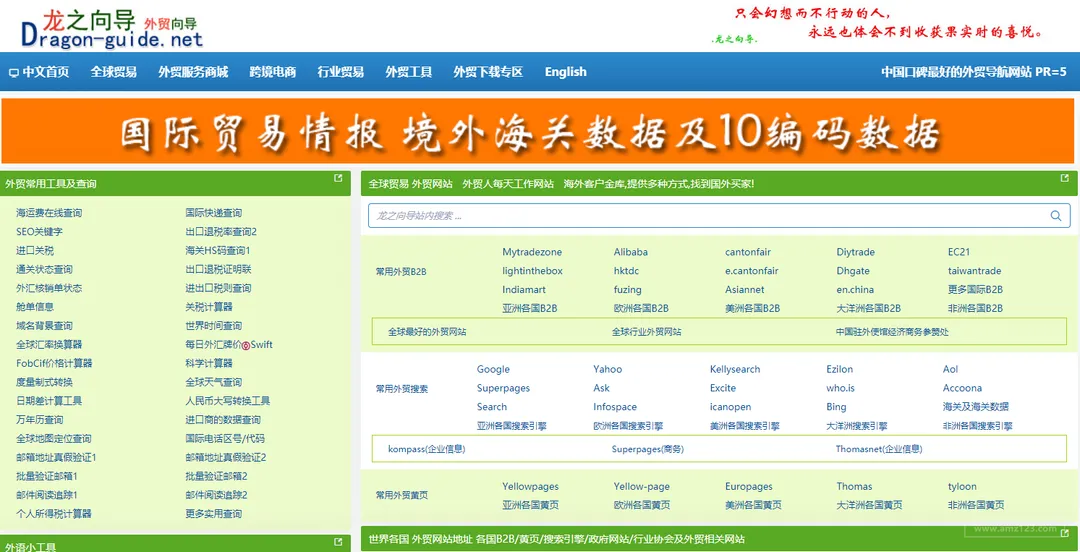Open the Google search engine link
The width and height of the screenshot is (1080, 552).
point(493,369)
